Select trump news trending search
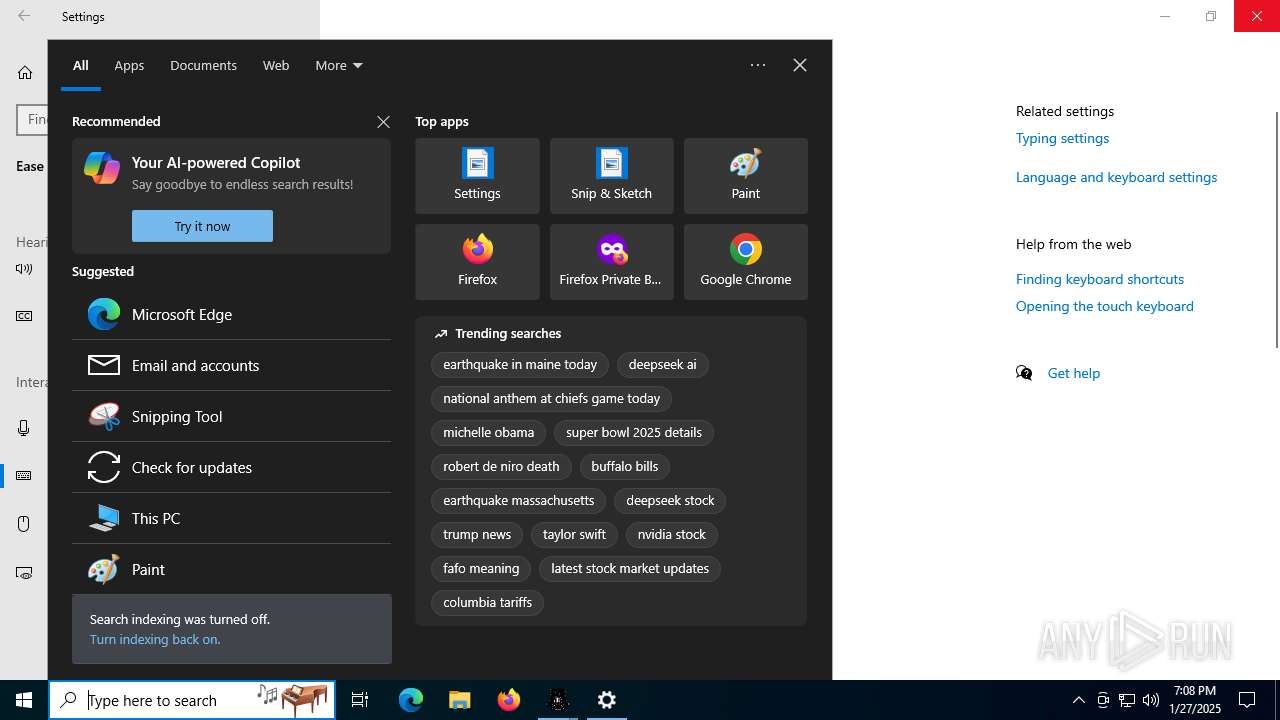This screenshot has width=1280, height=720. pyautogui.click(x=477, y=535)
